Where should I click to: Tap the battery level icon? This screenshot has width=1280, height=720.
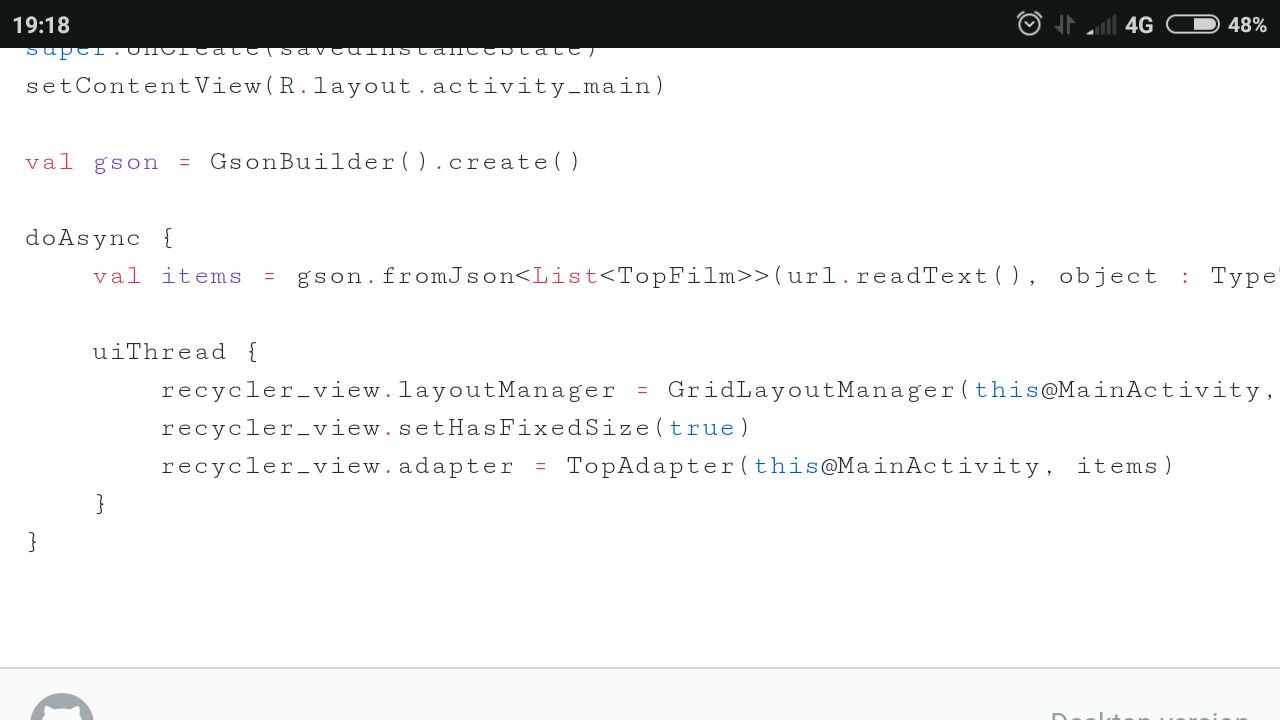(1192, 24)
